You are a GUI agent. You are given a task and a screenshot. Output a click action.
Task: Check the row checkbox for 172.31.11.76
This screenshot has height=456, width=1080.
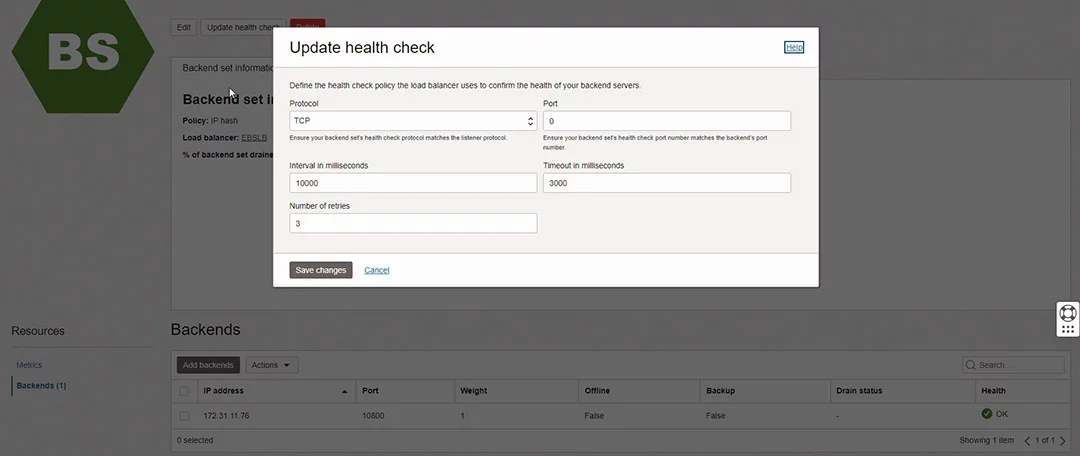tap(184, 416)
